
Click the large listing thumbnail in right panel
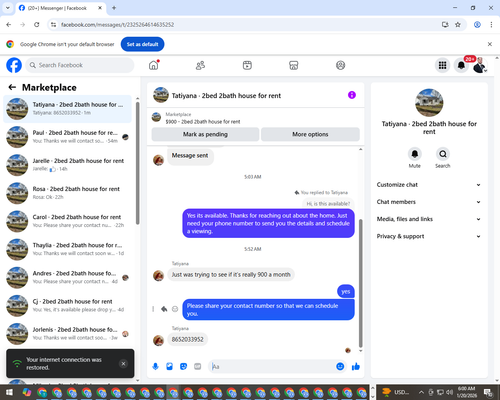429,103
